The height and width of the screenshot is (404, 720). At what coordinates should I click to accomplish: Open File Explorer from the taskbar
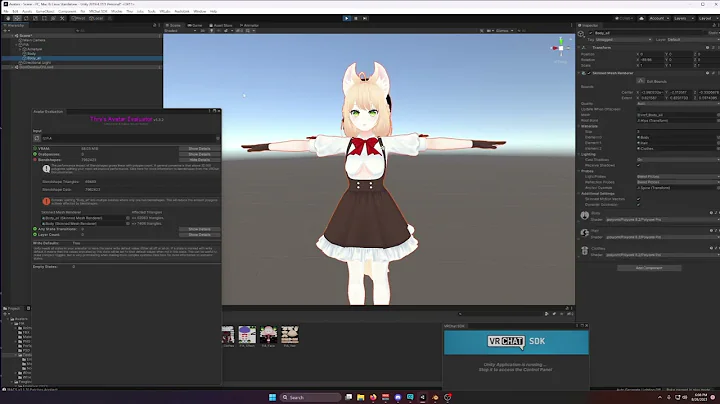coord(360,397)
